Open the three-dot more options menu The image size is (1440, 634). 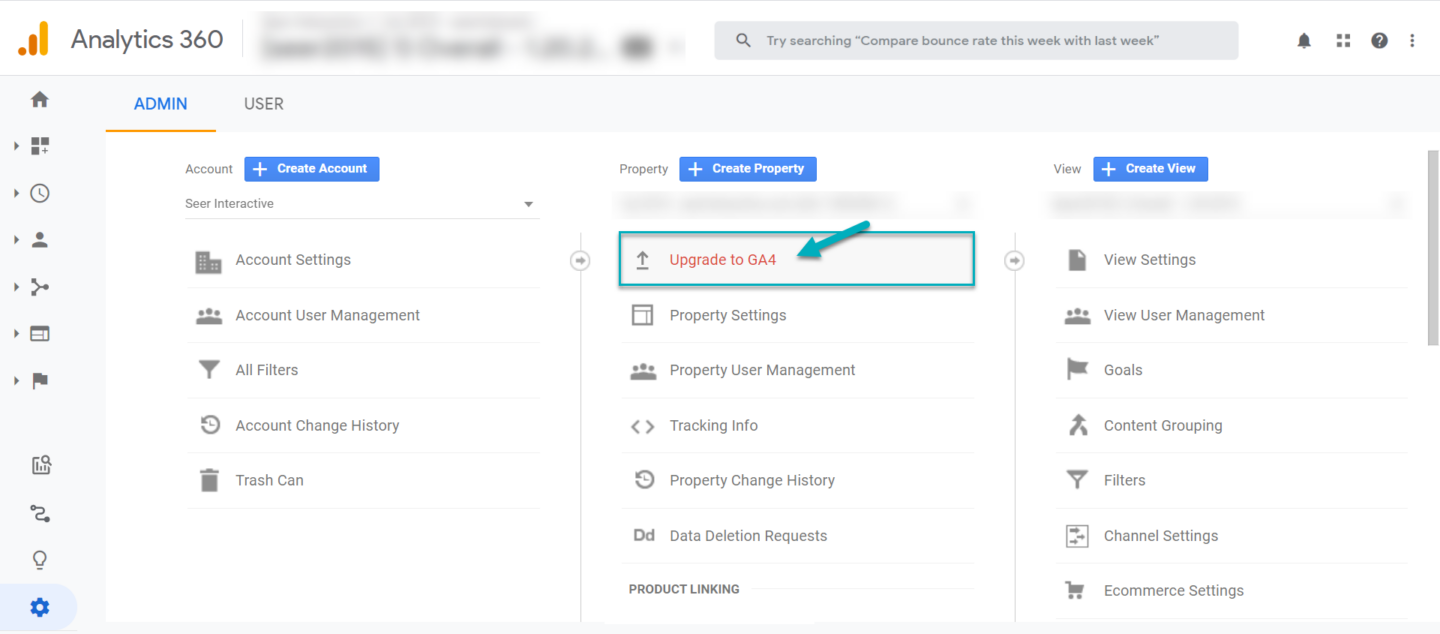click(1412, 41)
